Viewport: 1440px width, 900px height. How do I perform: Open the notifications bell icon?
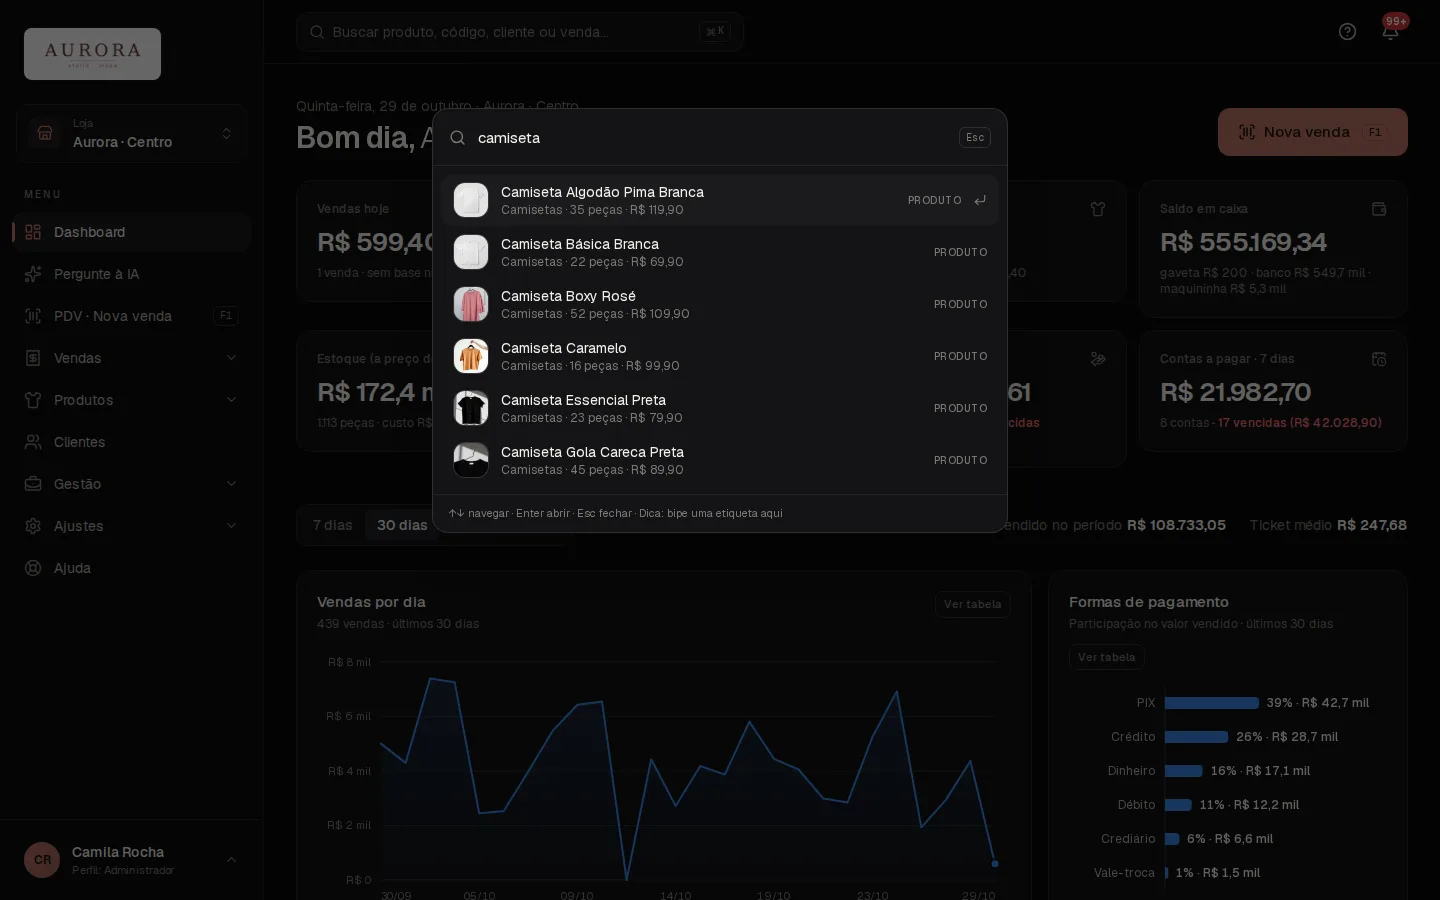coord(1390,32)
